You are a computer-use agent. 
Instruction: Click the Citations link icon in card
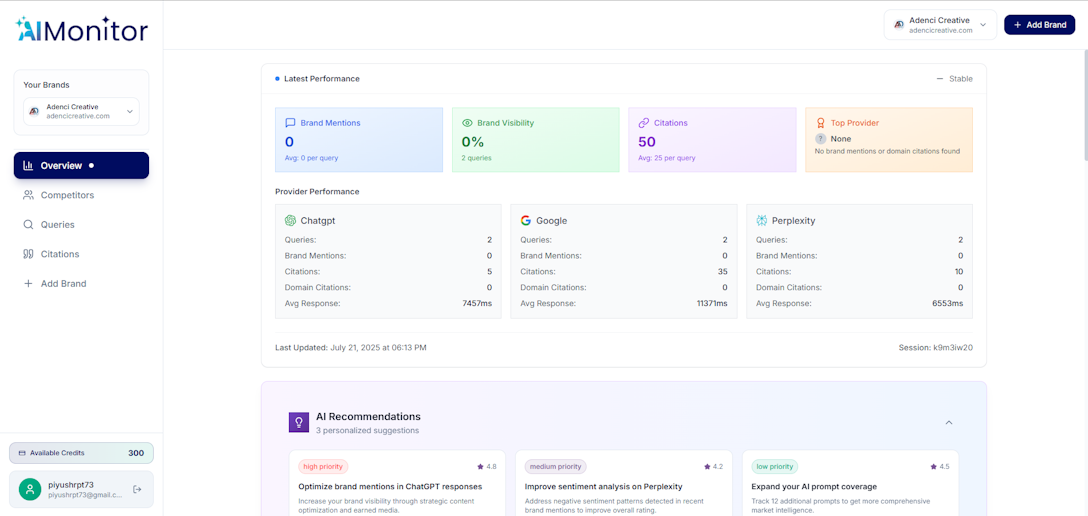[x=643, y=123]
